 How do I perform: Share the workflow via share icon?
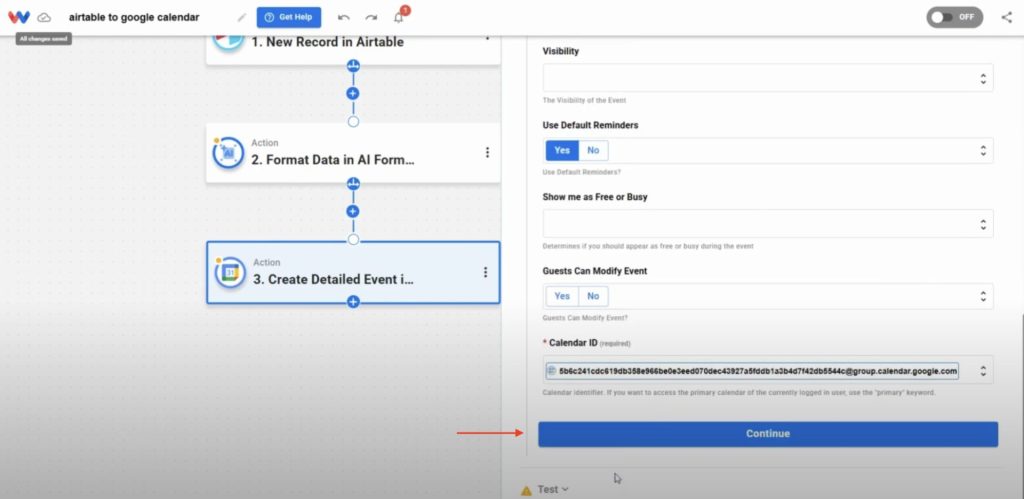(x=1006, y=18)
